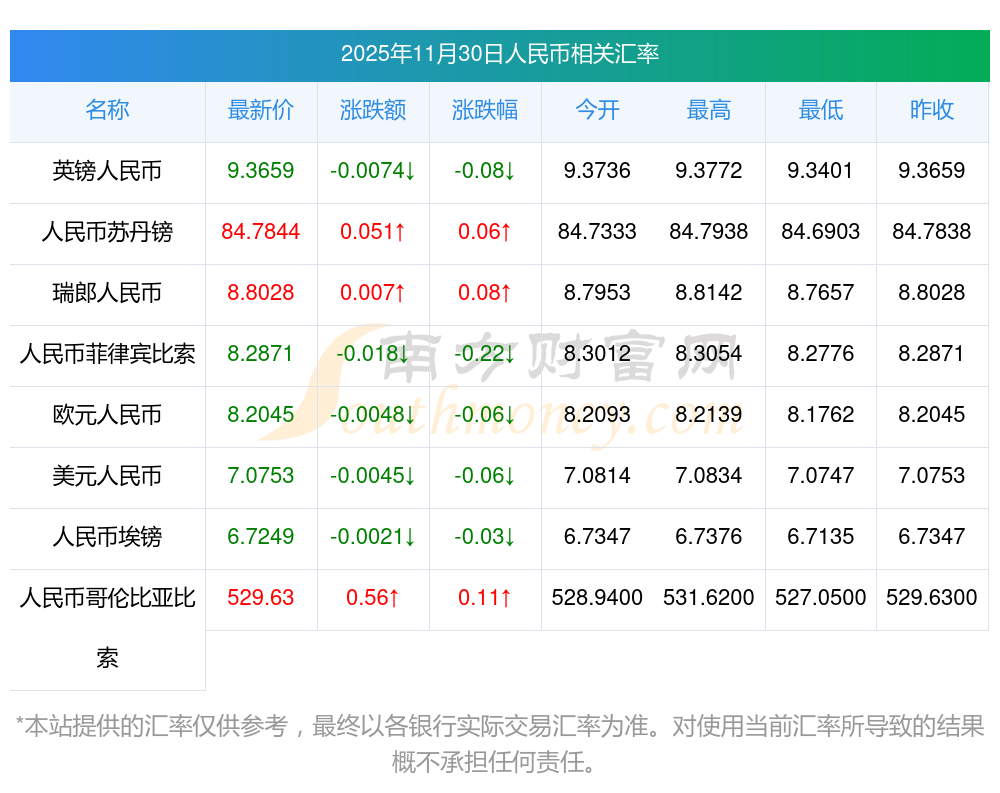Image resolution: width=1000 pixels, height=793 pixels.
Task: Select the -0.0045↓ change value for USD
Action: tap(373, 476)
